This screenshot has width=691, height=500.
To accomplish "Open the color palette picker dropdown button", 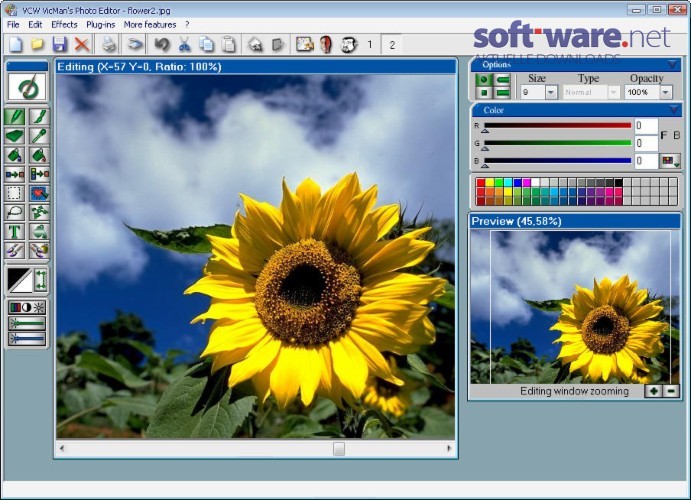I will 669,161.
